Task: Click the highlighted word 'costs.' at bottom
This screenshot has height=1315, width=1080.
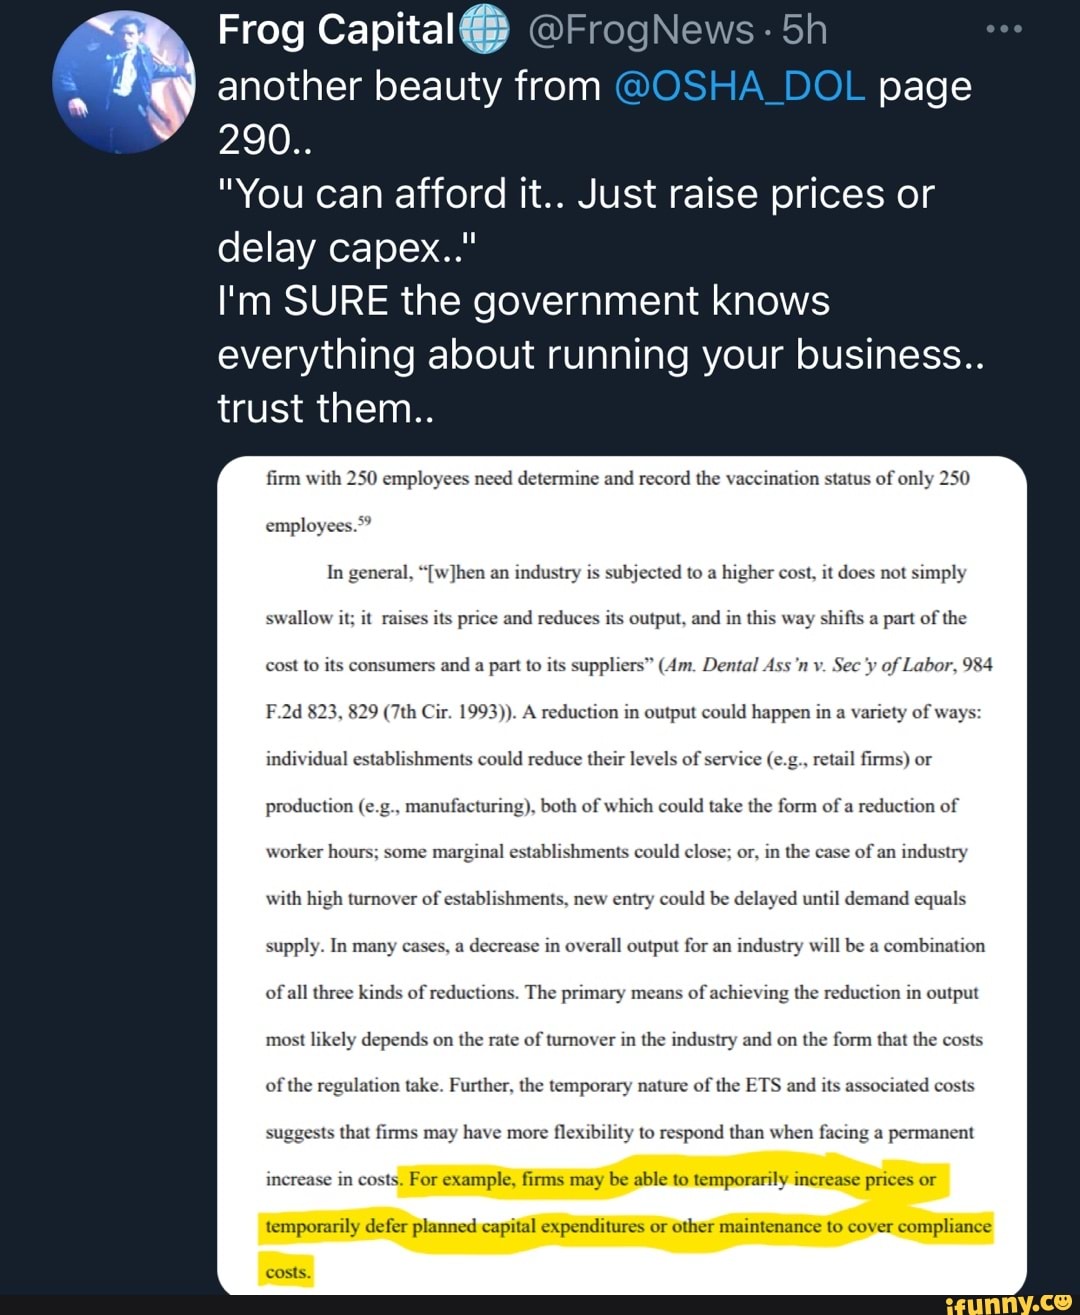Action: 288,1272
